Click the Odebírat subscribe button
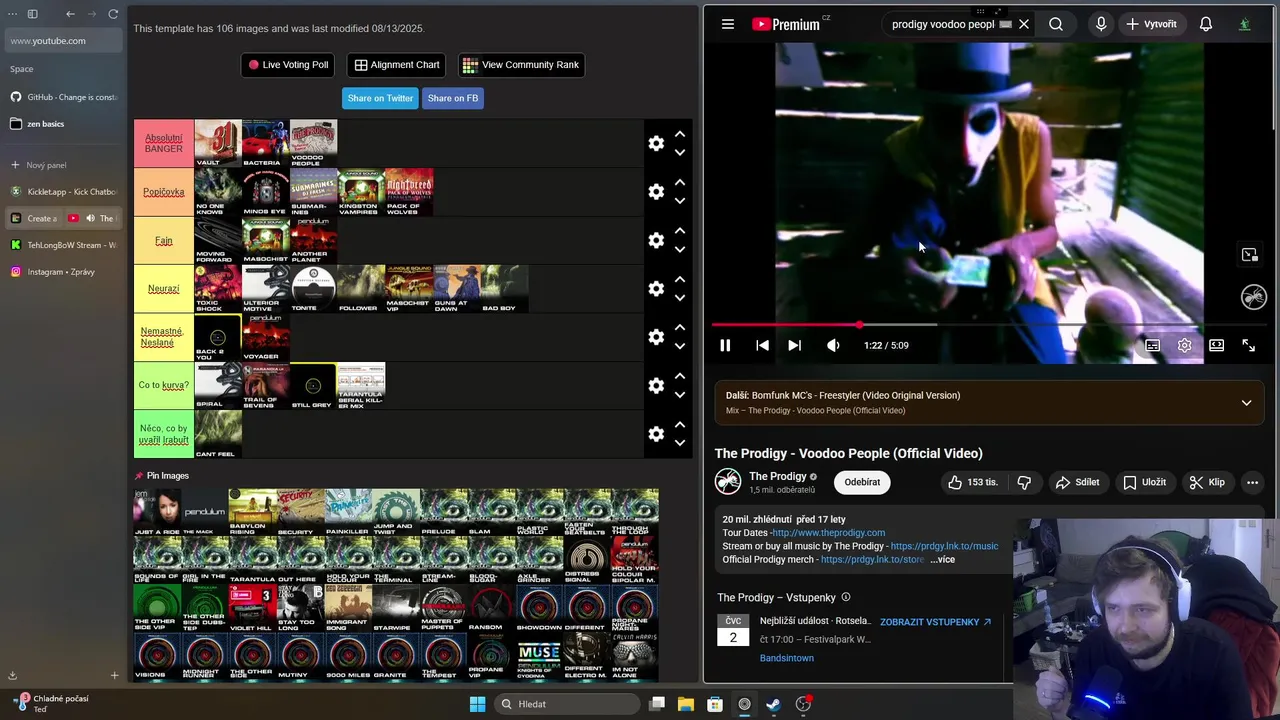 click(862, 482)
